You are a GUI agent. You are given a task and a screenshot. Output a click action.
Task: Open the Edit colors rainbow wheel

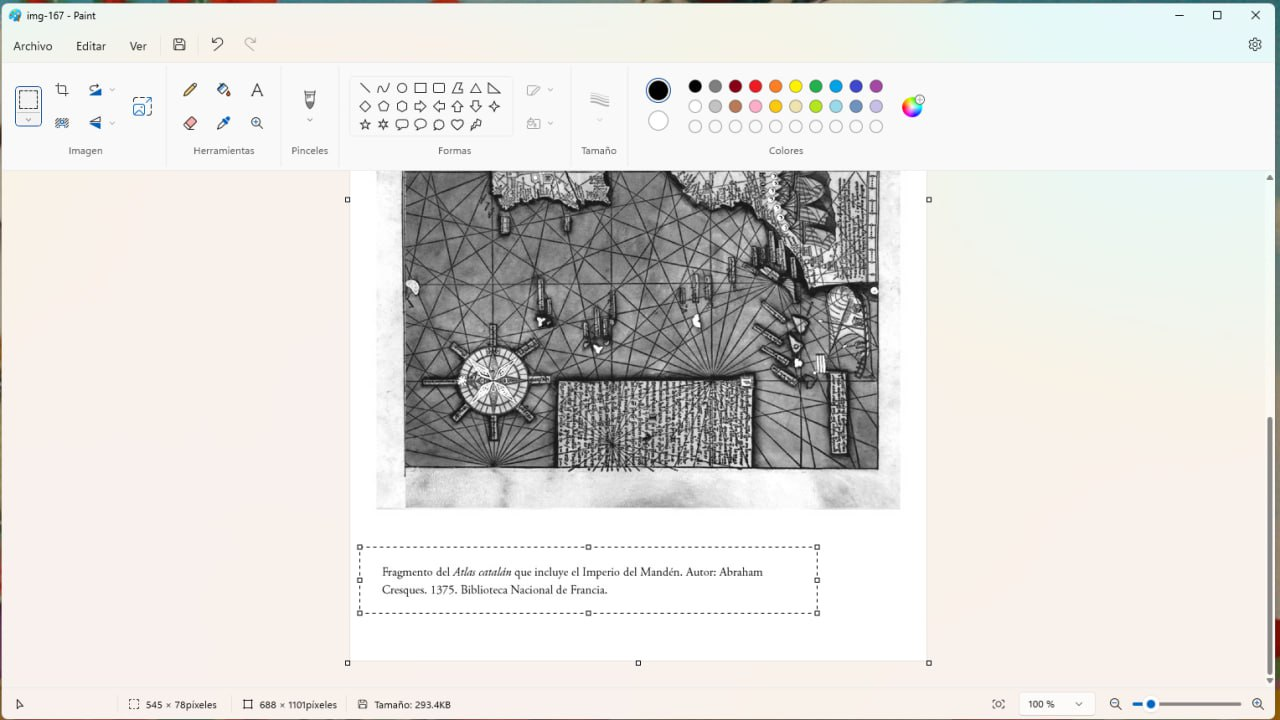tap(912, 106)
